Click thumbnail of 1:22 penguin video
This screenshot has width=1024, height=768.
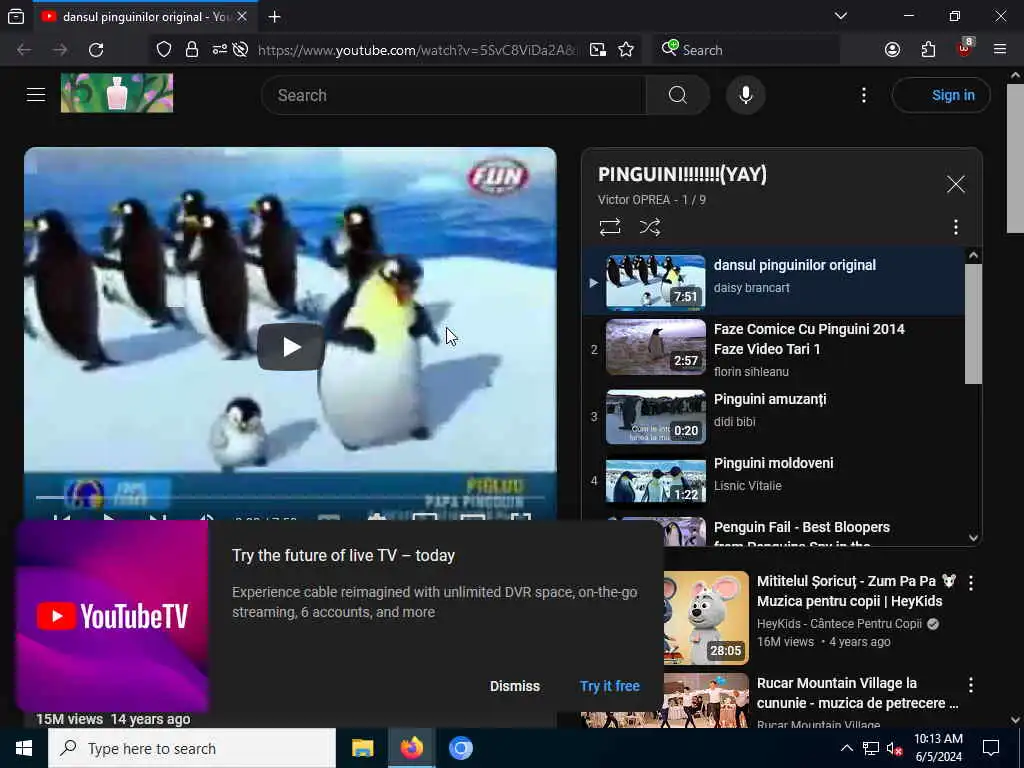[656, 481]
